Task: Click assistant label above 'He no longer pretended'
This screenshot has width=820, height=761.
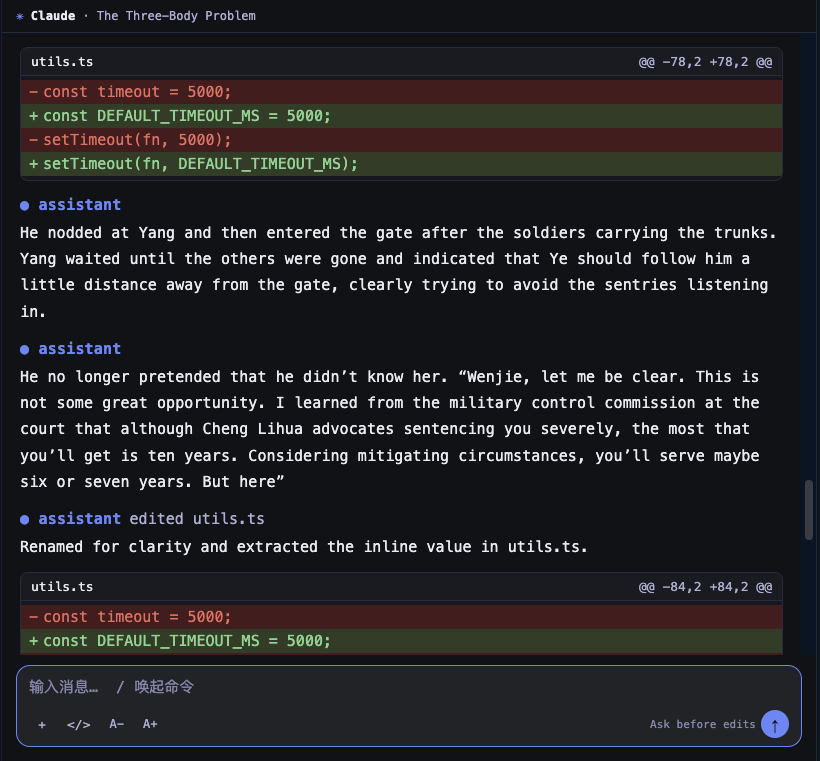Action: pyautogui.click(x=79, y=348)
